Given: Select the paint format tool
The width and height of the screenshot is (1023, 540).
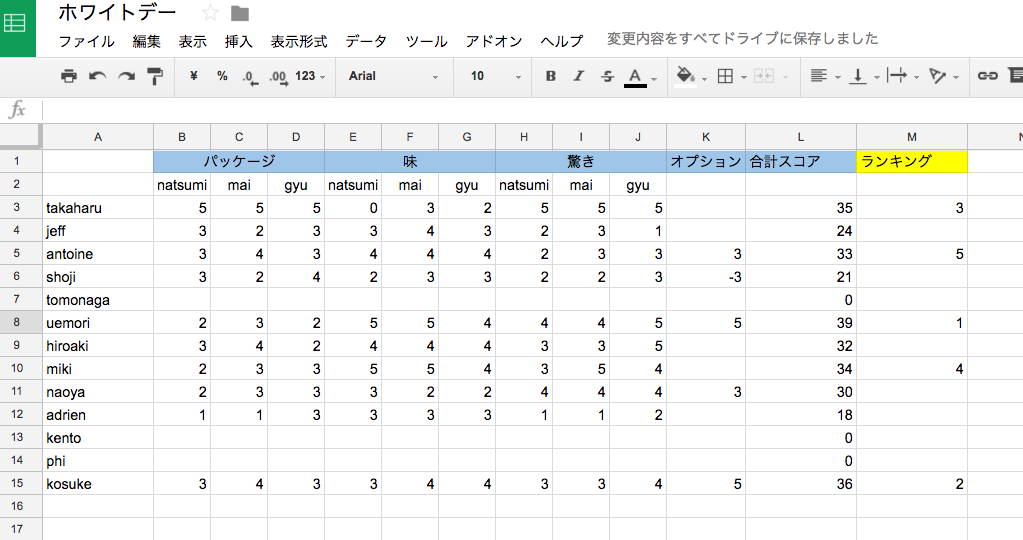Looking at the screenshot, I should 155,76.
